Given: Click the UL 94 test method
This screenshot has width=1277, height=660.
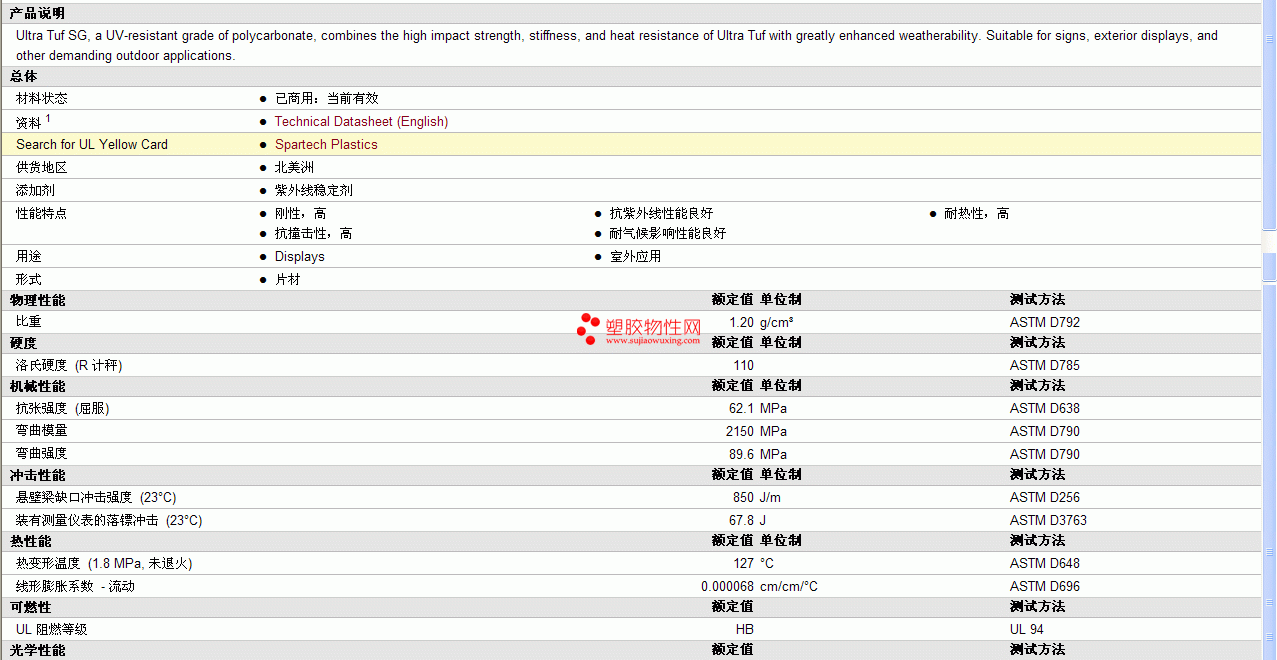Looking at the screenshot, I should tap(1027, 629).
